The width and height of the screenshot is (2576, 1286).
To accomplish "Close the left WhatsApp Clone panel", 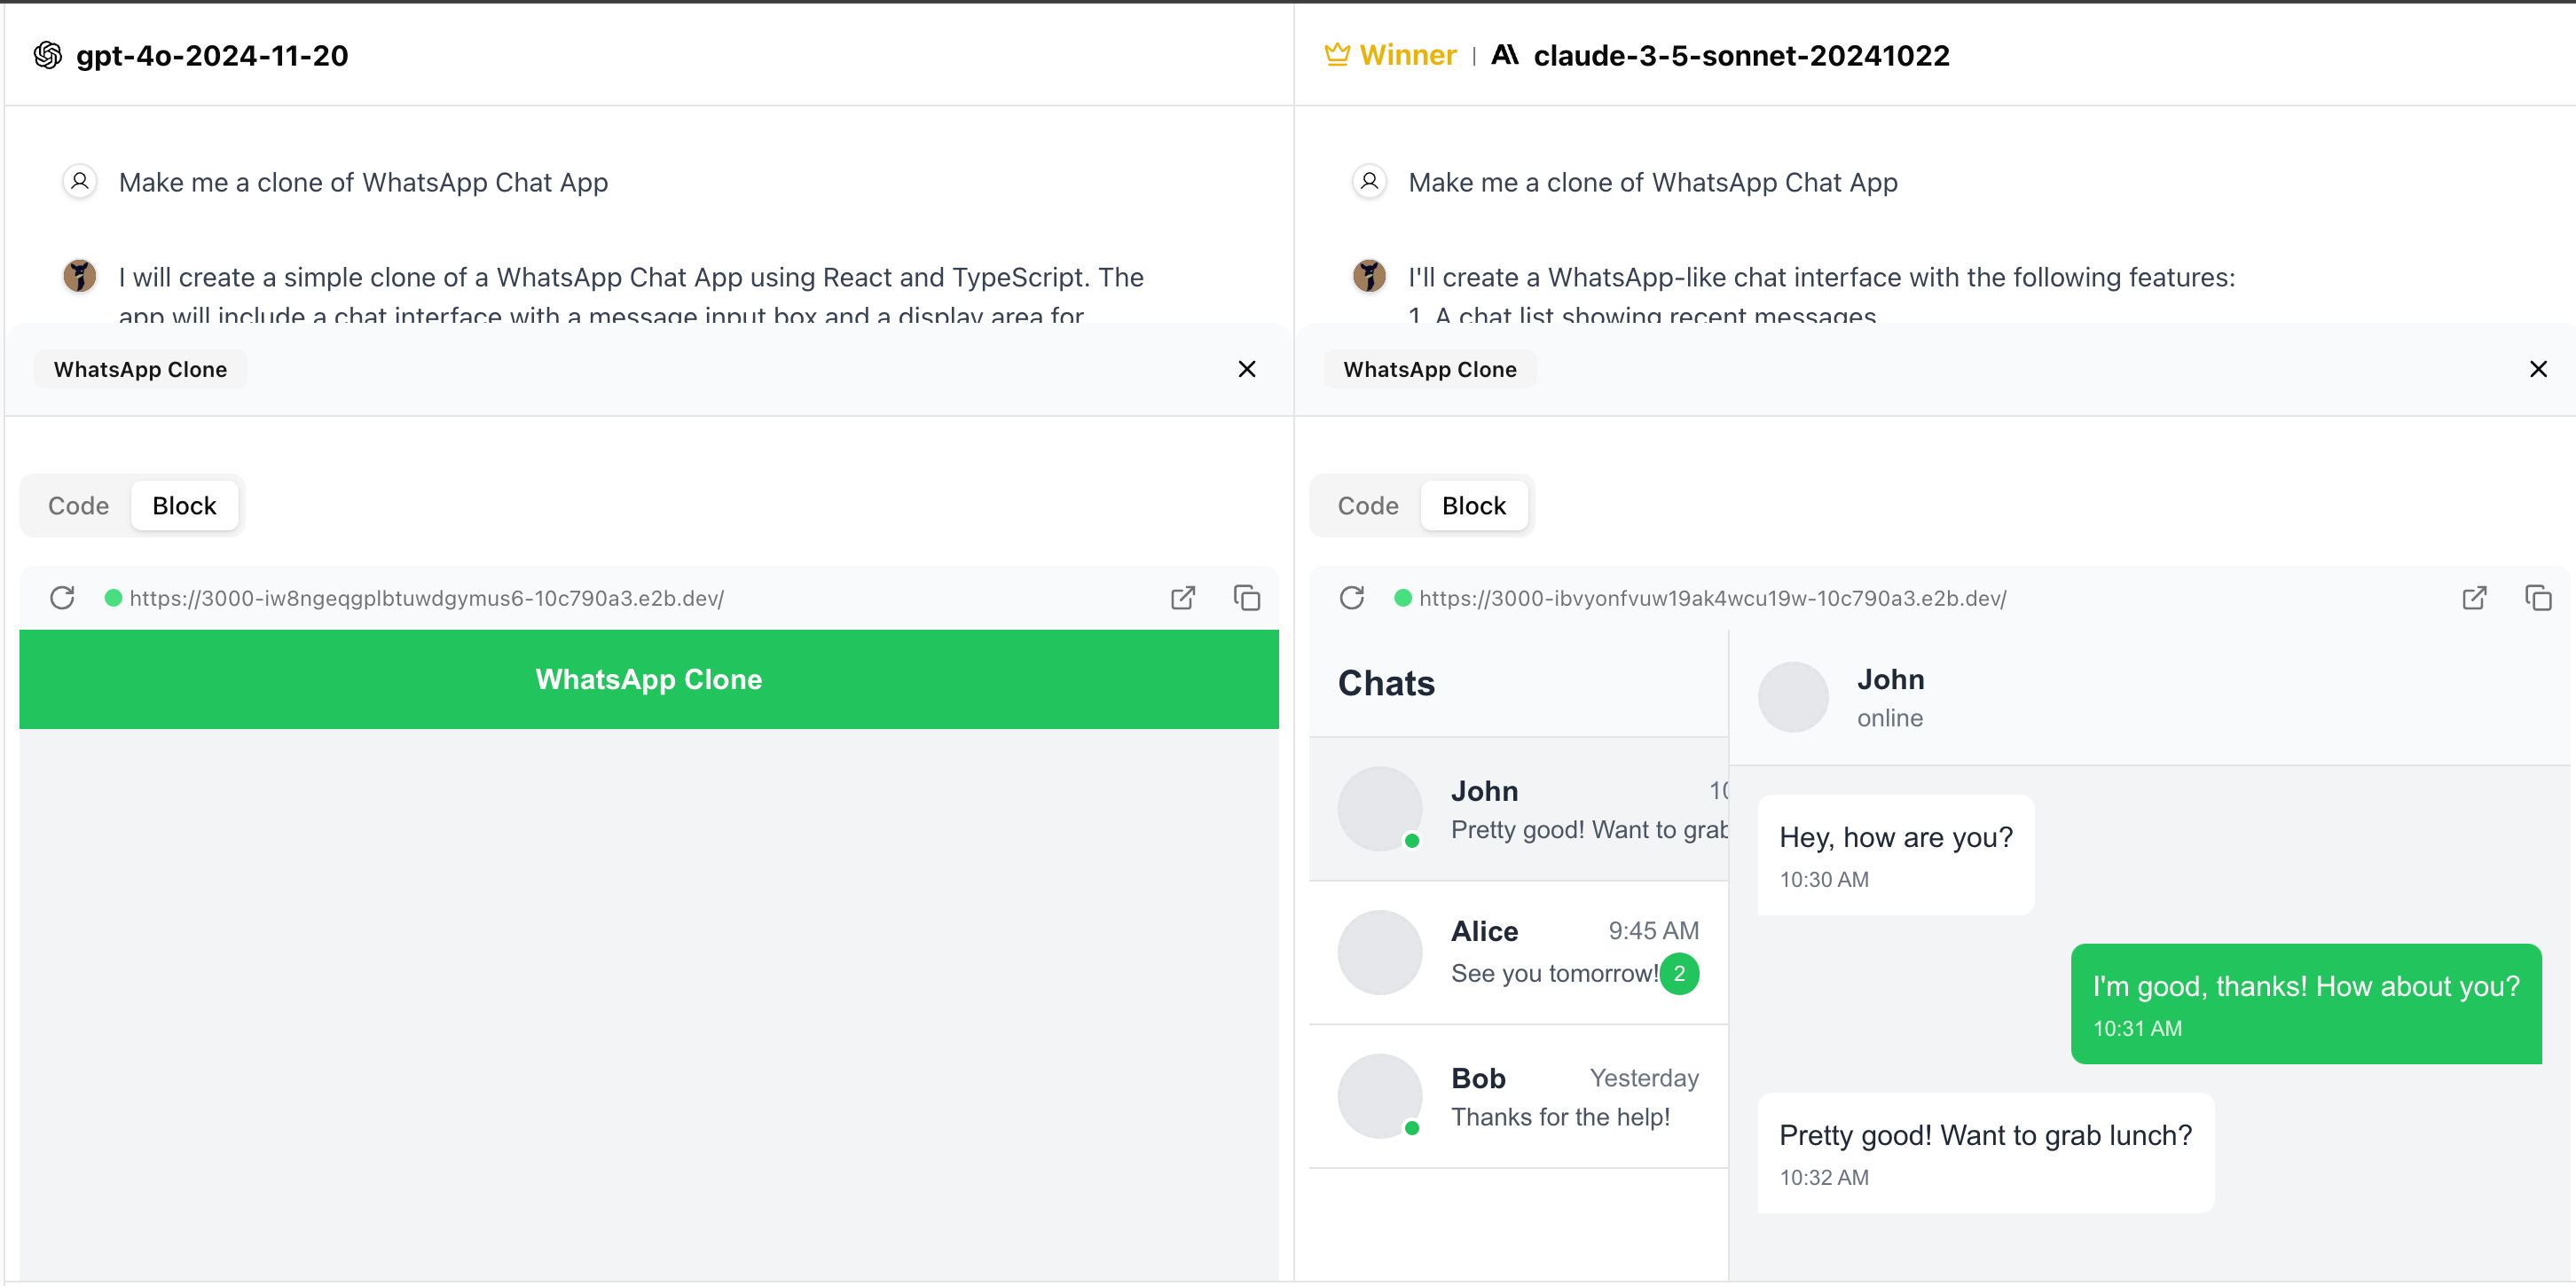I will (1247, 369).
